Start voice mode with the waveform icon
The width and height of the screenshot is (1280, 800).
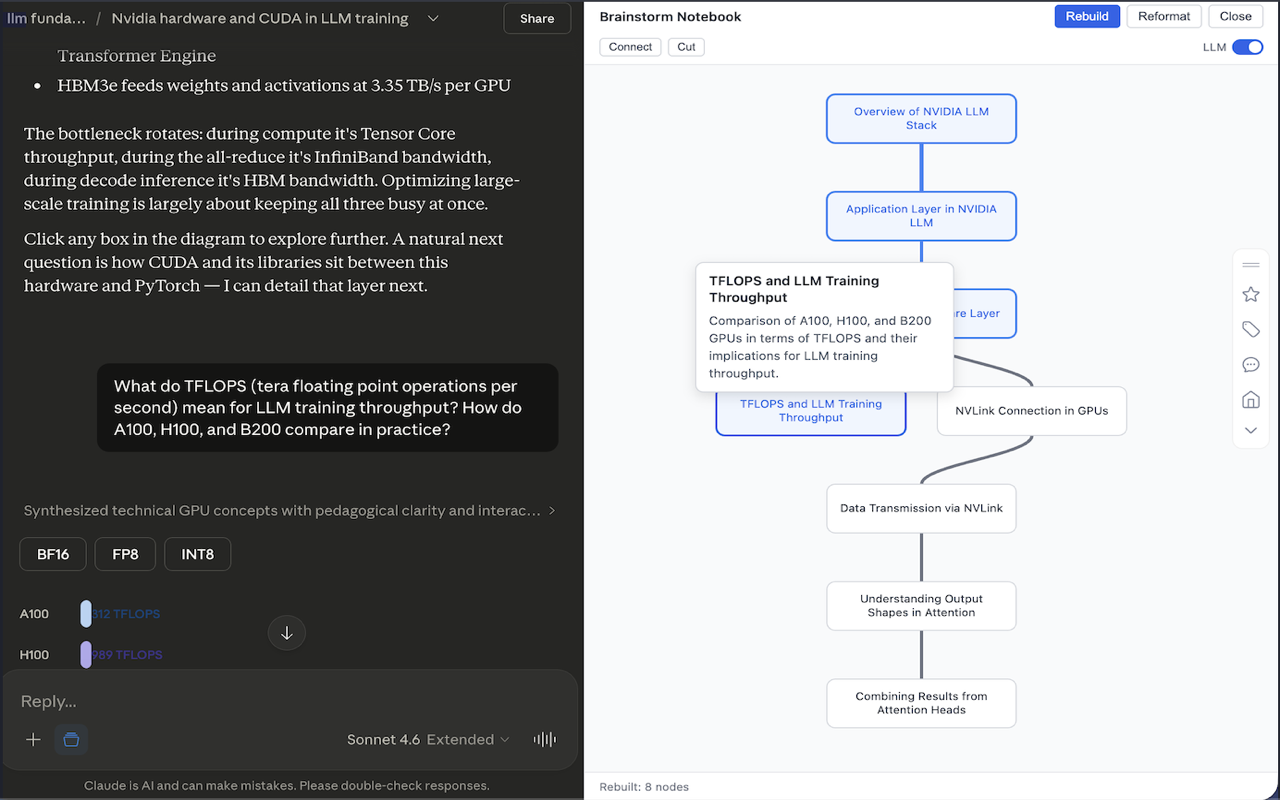tap(545, 739)
